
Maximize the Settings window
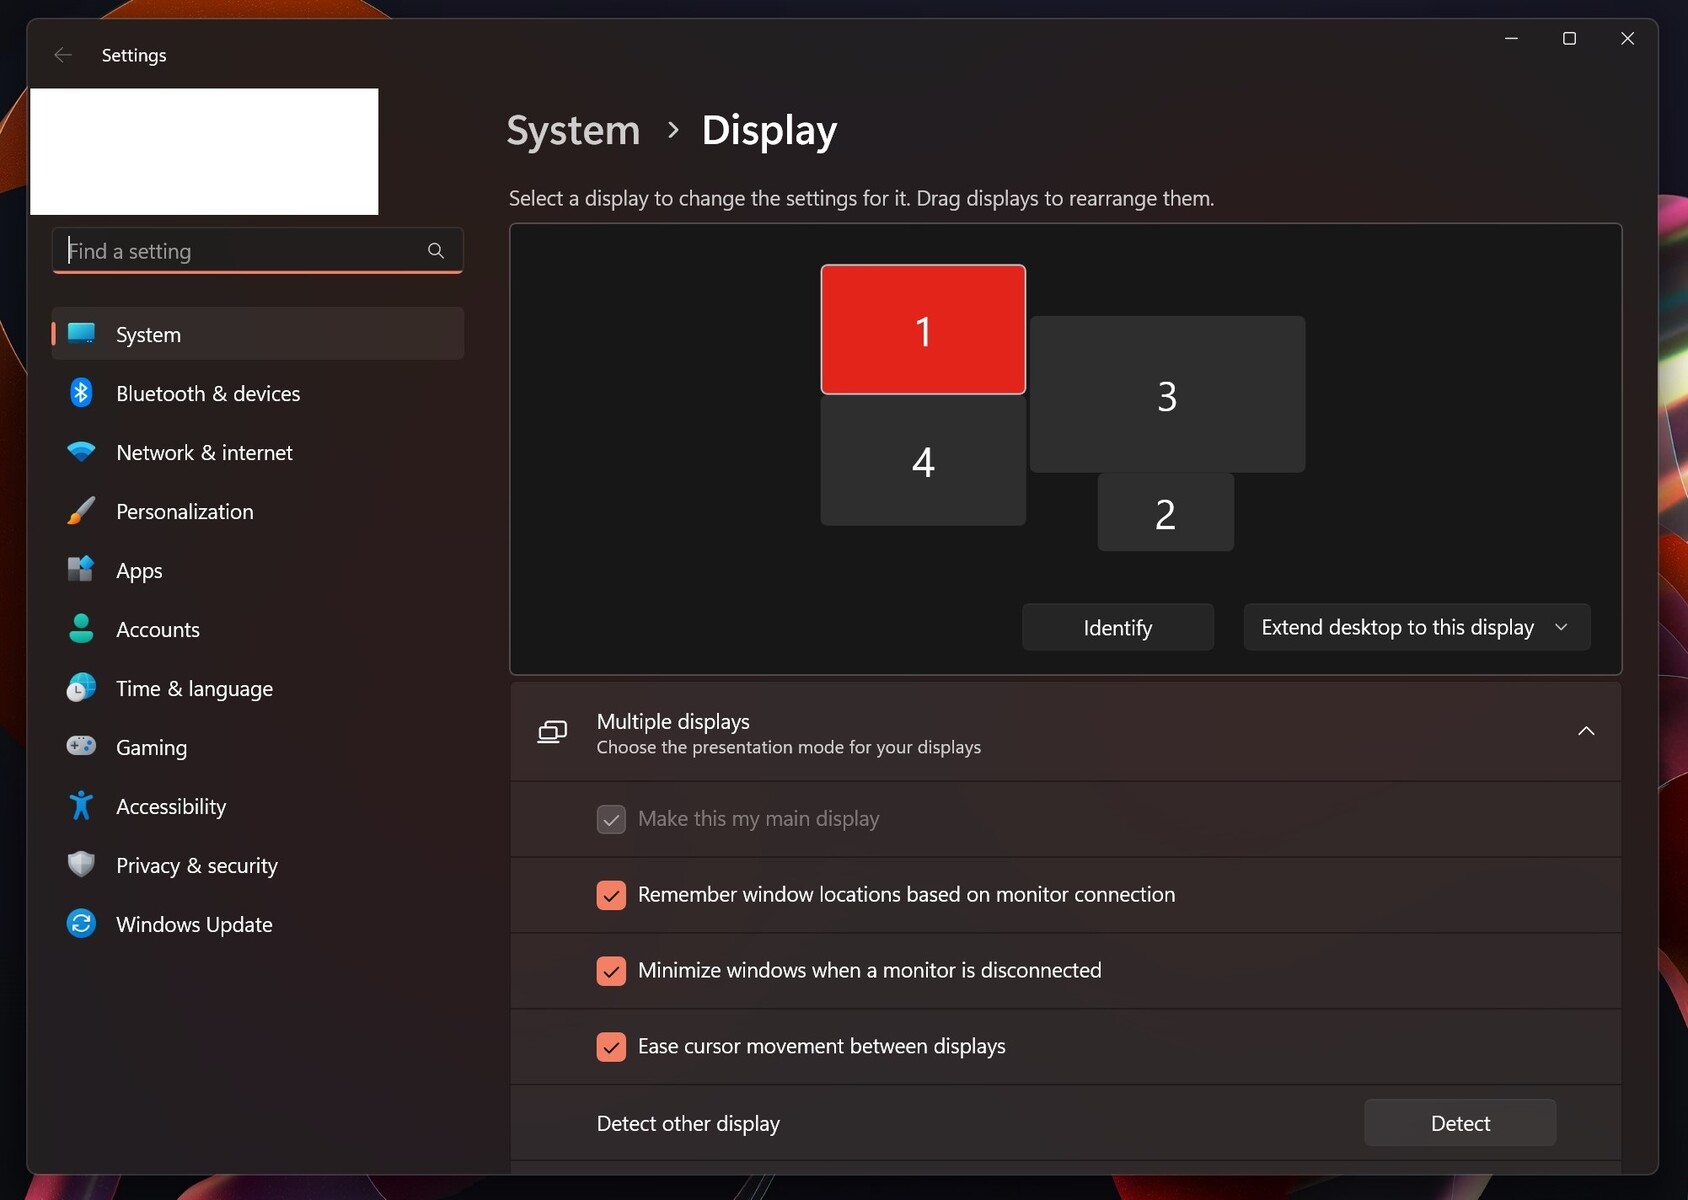[1569, 38]
